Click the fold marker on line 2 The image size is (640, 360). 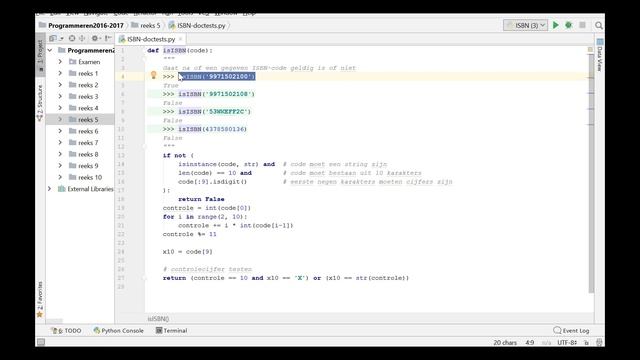click(144, 59)
